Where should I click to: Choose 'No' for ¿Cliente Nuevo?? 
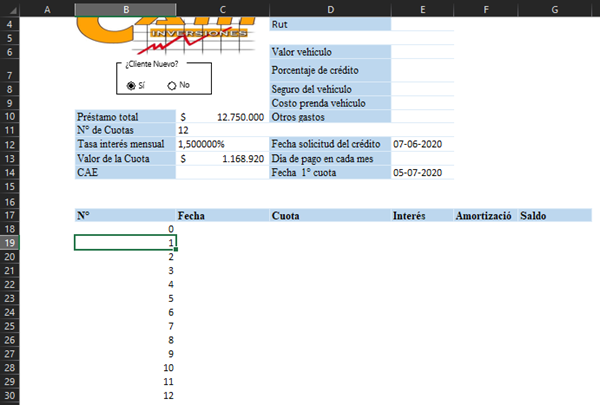tap(172, 85)
